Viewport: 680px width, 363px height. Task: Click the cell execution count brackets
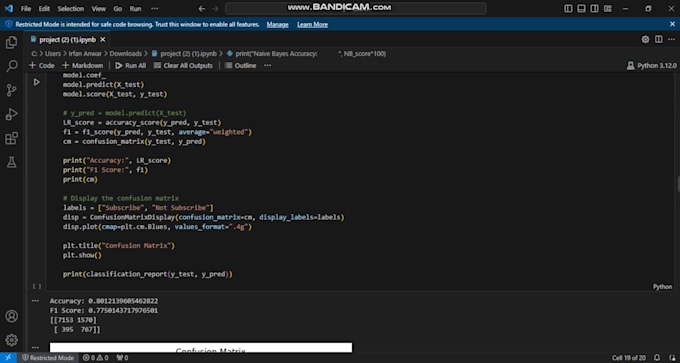tap(37, 286)
